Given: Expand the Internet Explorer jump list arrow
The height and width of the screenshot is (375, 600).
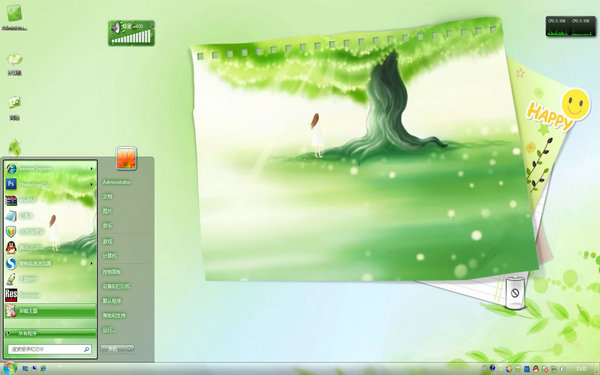Looking at the screenshot, I should pos(91,168).
